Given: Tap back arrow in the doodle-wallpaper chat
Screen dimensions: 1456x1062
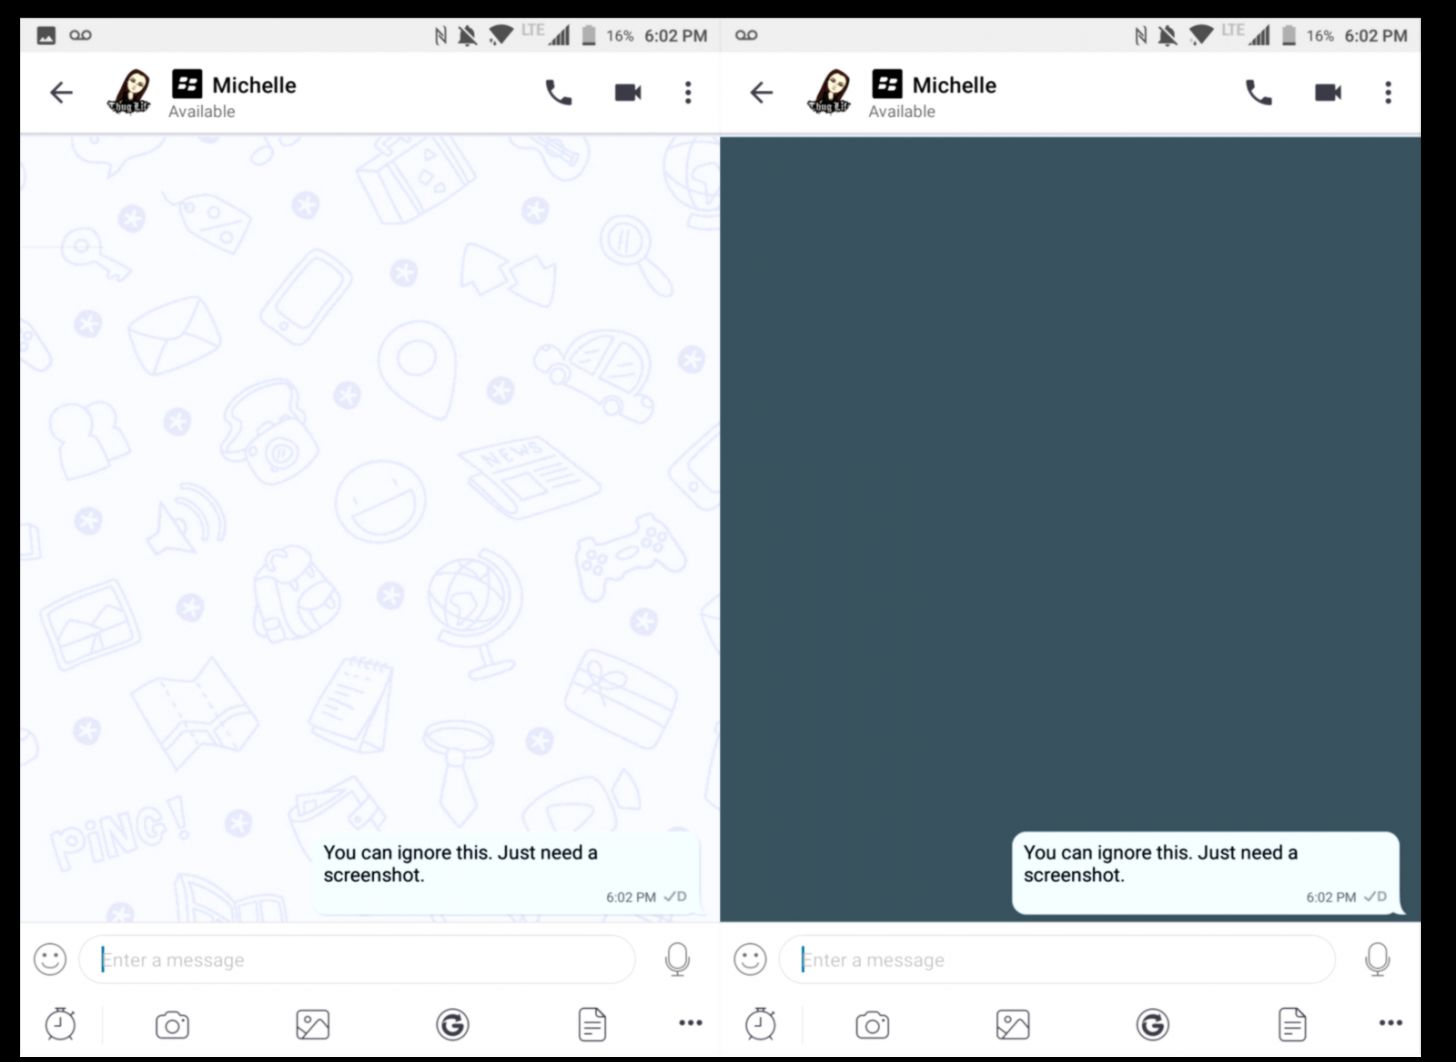Looking at the screenshot, I should tap(62, 93).
